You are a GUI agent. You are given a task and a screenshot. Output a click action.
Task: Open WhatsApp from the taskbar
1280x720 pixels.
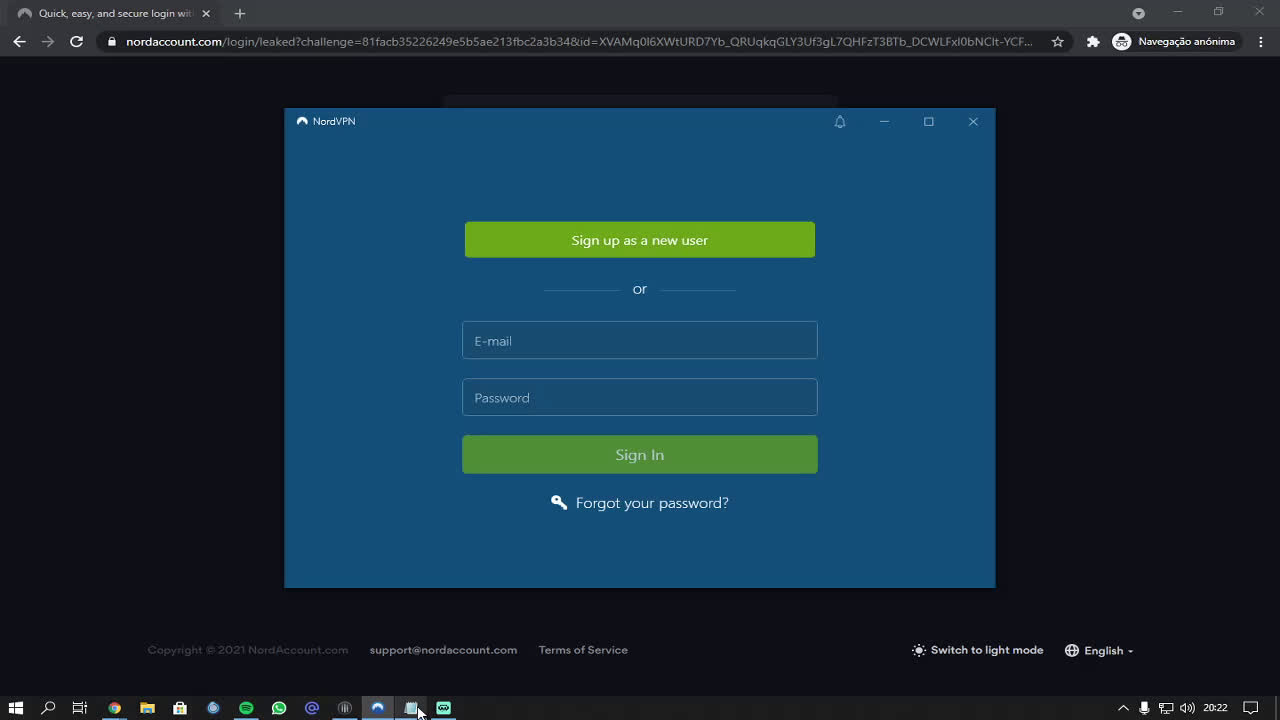tap(279, 708)
